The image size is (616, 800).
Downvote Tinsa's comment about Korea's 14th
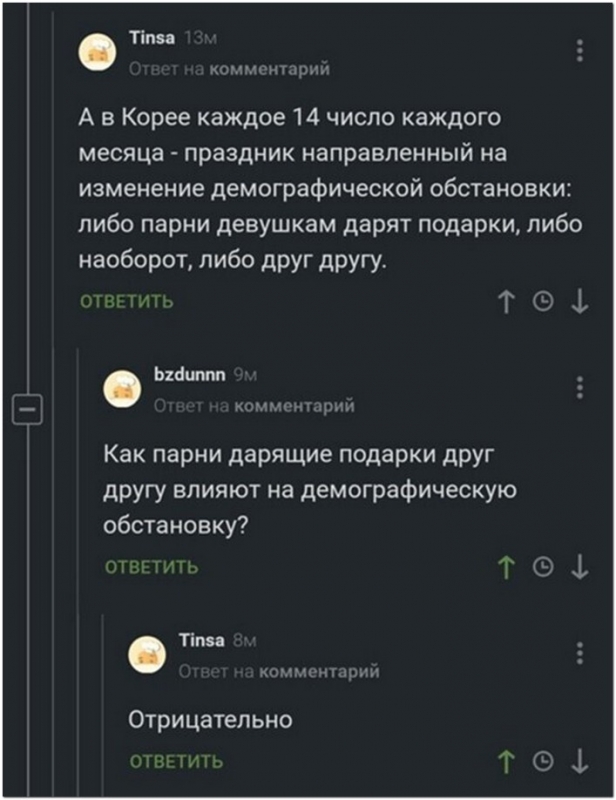point(580,302)
